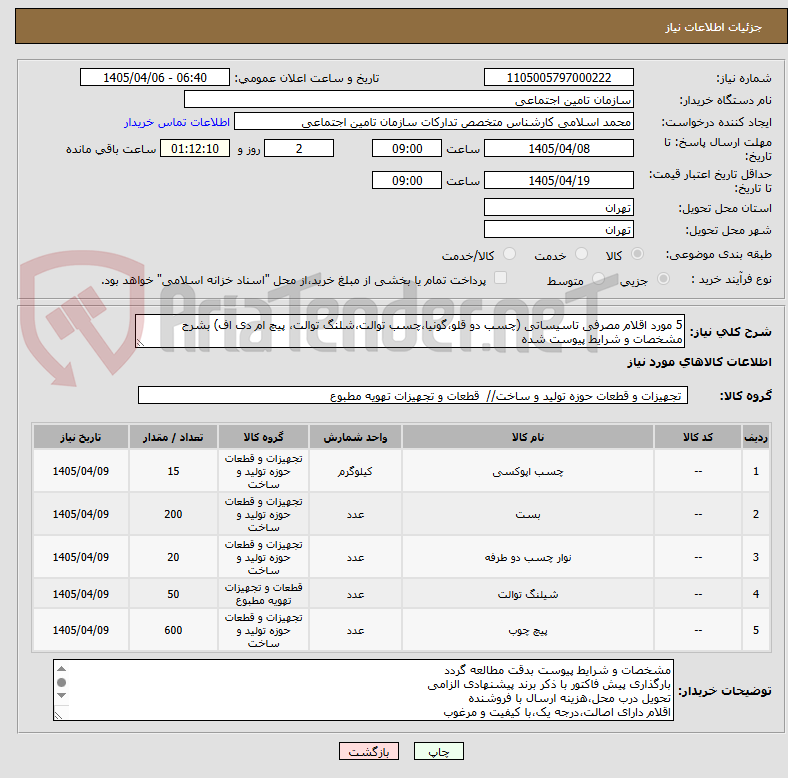Select the خدمت radio button

[581, 254]
